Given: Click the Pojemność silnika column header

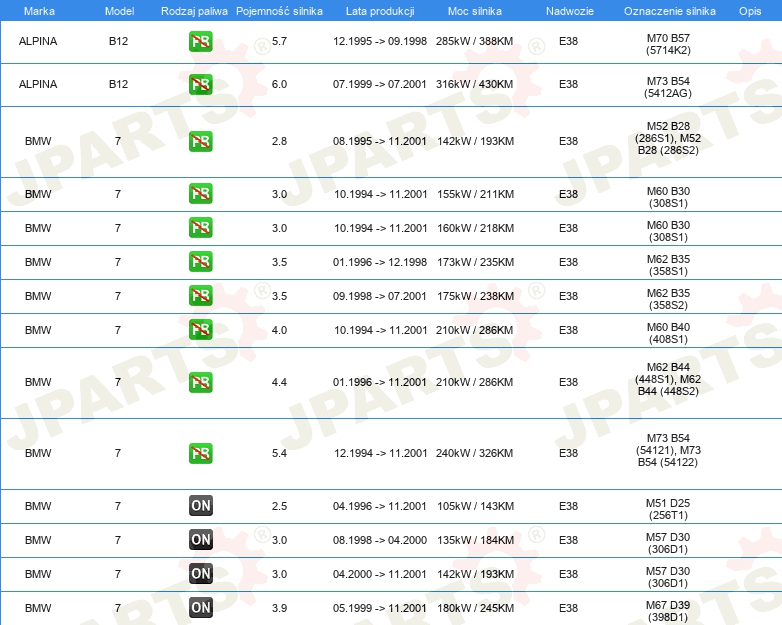Looking at the screenshot, I should [279, 11].
